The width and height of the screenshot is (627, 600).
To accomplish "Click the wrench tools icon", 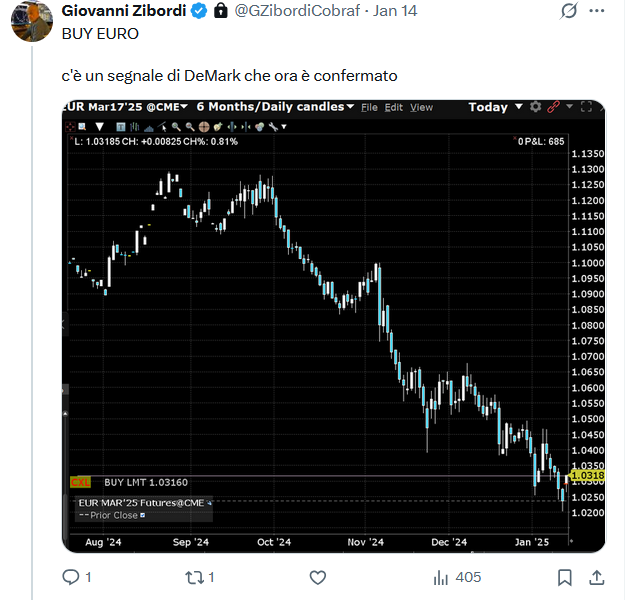I will [x=274, y=127].
